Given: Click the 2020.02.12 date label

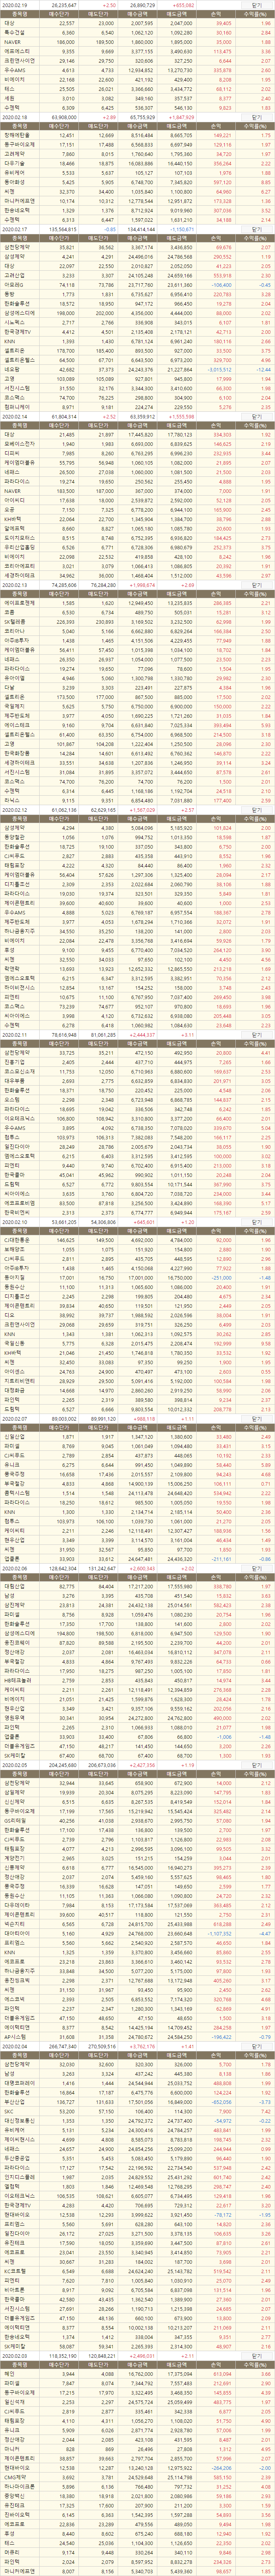Looking at the screenshot, I should pyautogui.click(x=15, y=809).
